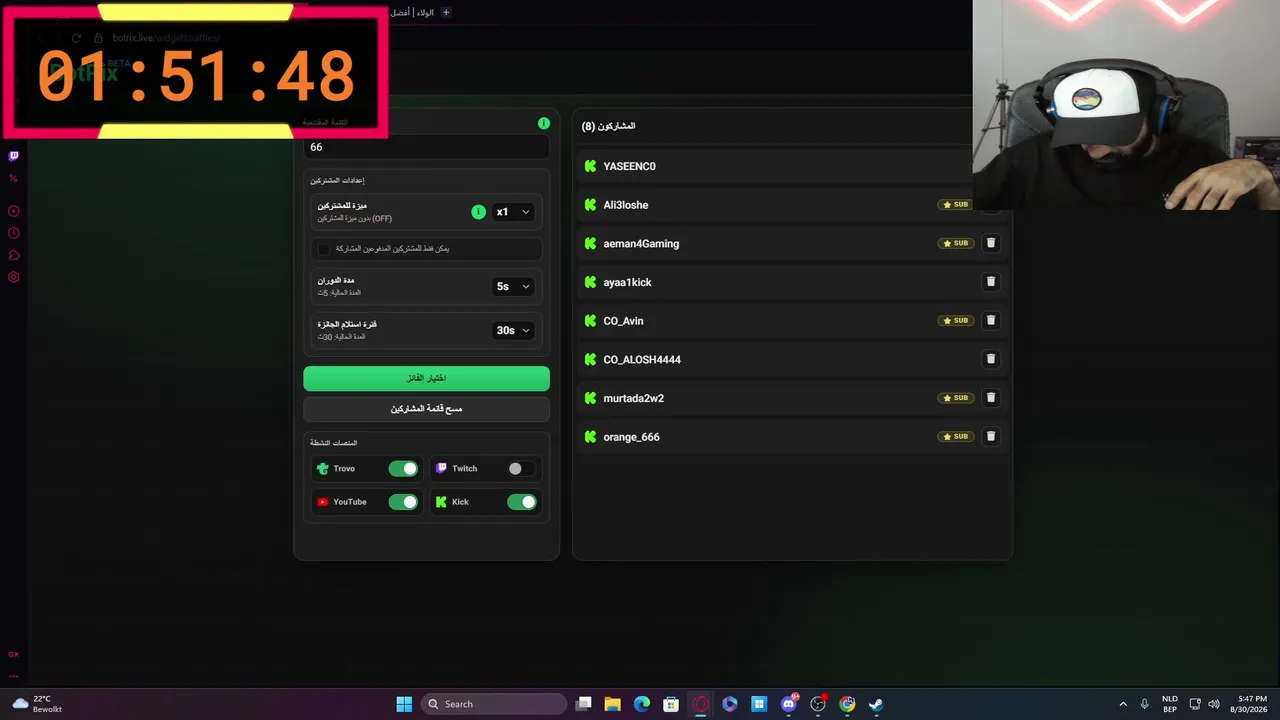
Task: Launch Google Chrome from the taskbar
Action: [x=847, y=704]
